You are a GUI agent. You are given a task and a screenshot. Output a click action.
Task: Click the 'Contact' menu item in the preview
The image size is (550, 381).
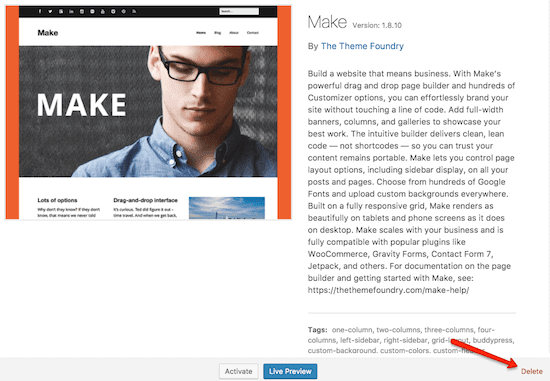253,33
